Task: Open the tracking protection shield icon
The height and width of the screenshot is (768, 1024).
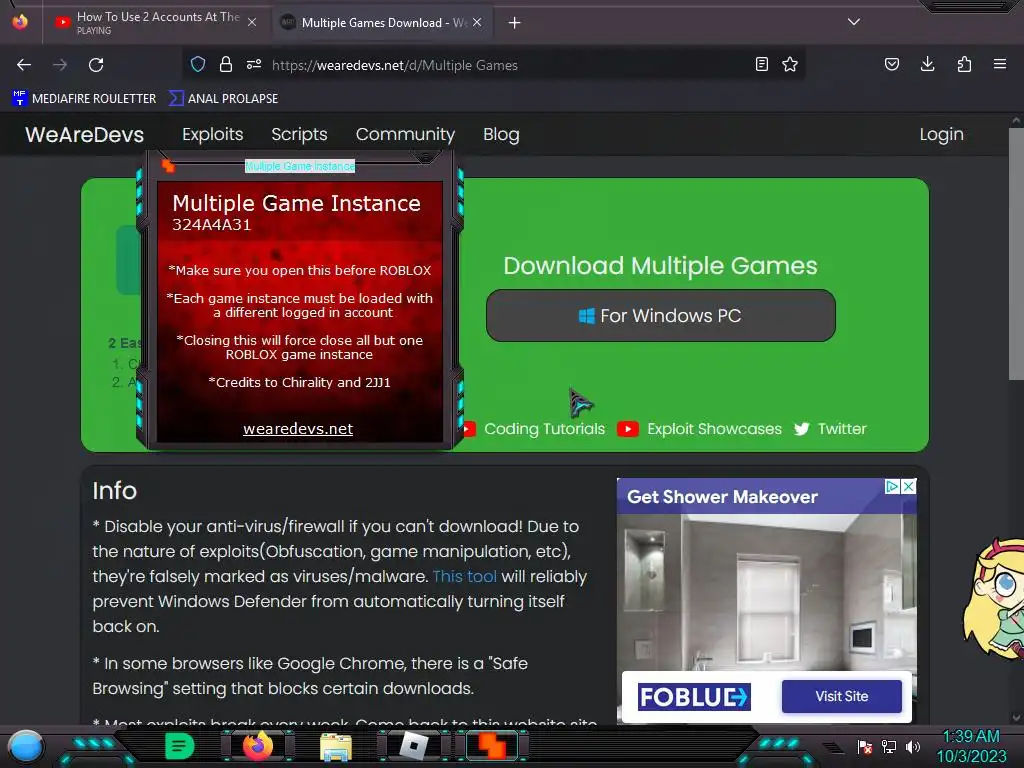Action: (198, 64)
